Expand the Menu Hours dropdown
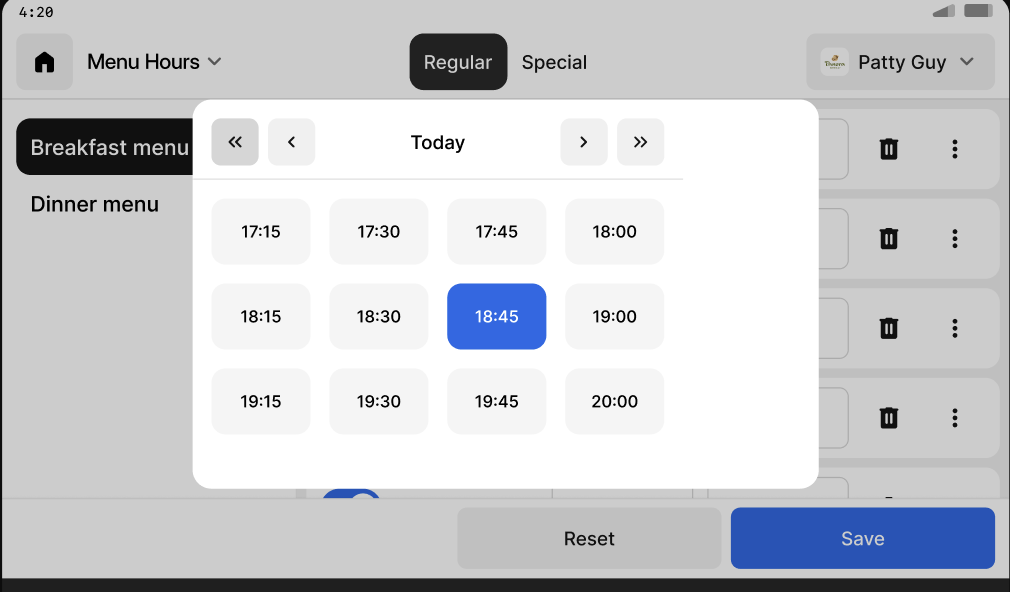1010x592 pixels. click(154, 62)
